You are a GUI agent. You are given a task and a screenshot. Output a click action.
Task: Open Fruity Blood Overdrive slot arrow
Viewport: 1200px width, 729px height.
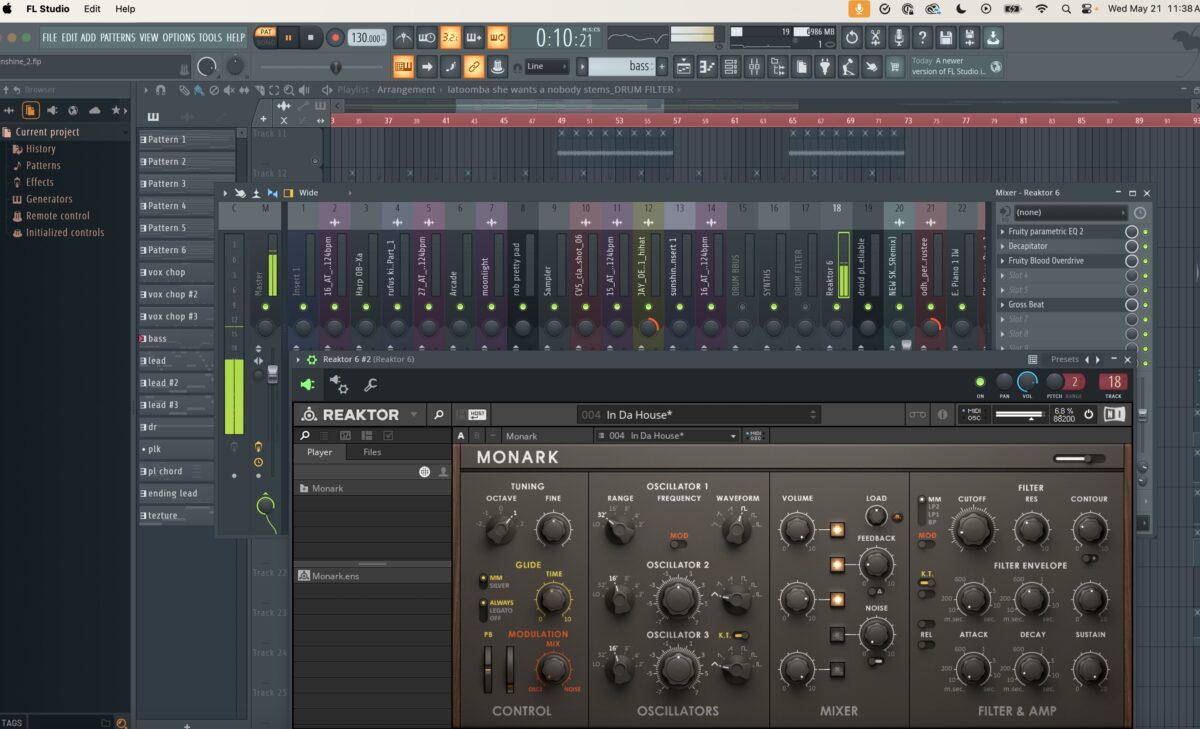[x=1003, y=261]
